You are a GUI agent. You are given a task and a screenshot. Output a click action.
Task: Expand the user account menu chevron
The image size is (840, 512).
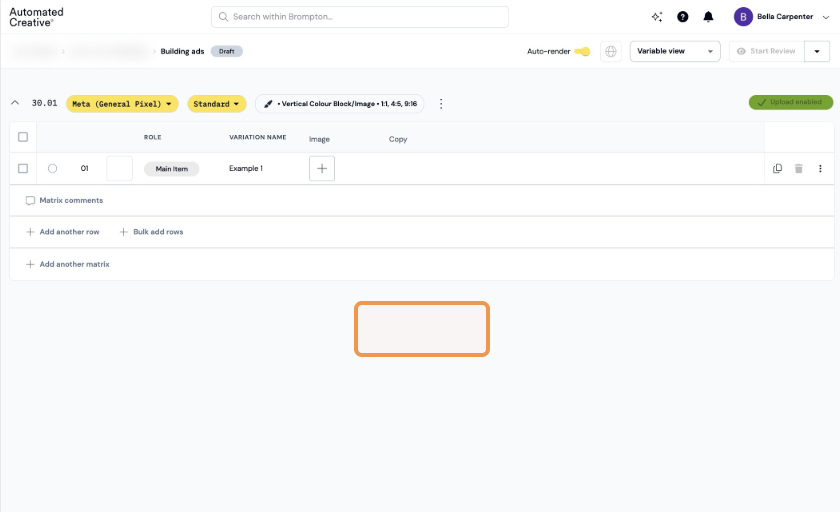click(826, 17)
